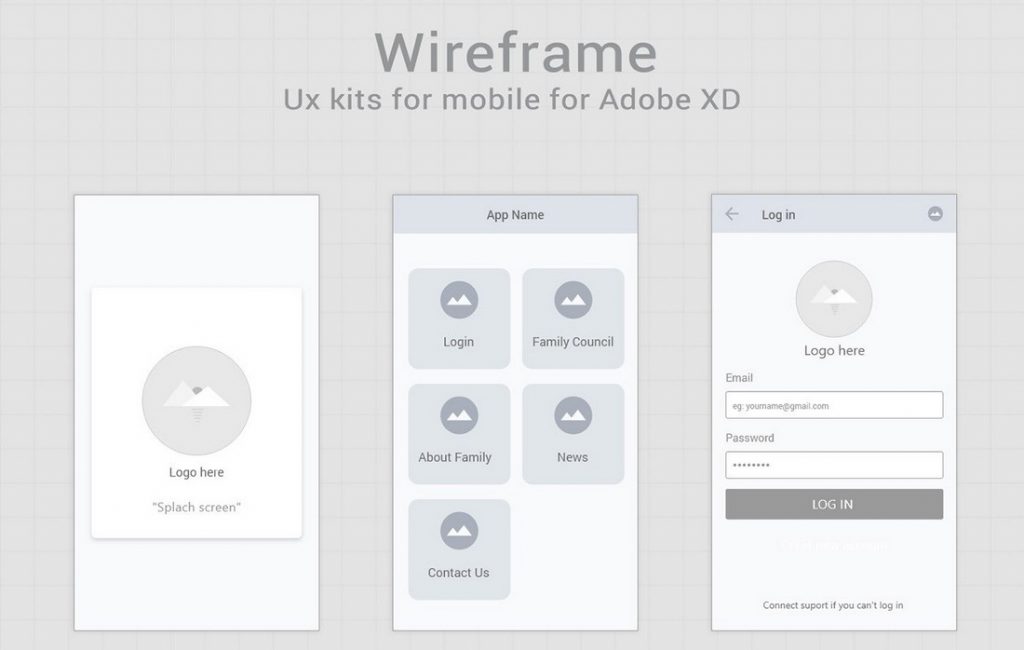Viewport: 1024px width, 650px height.
Task: Click the image icon on the News tile
Action: [x=573, y=415]
